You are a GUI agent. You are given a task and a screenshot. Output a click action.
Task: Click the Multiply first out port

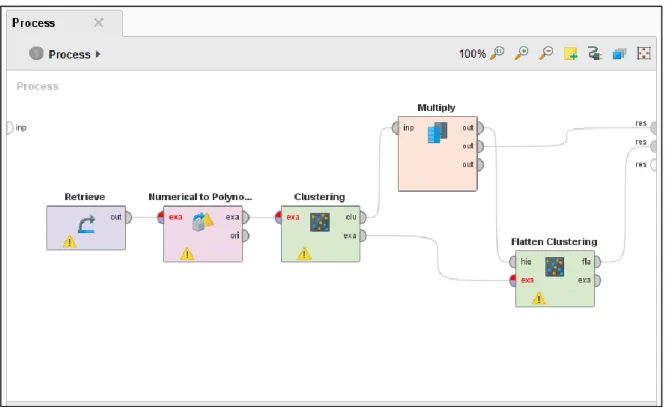(480, 128)
